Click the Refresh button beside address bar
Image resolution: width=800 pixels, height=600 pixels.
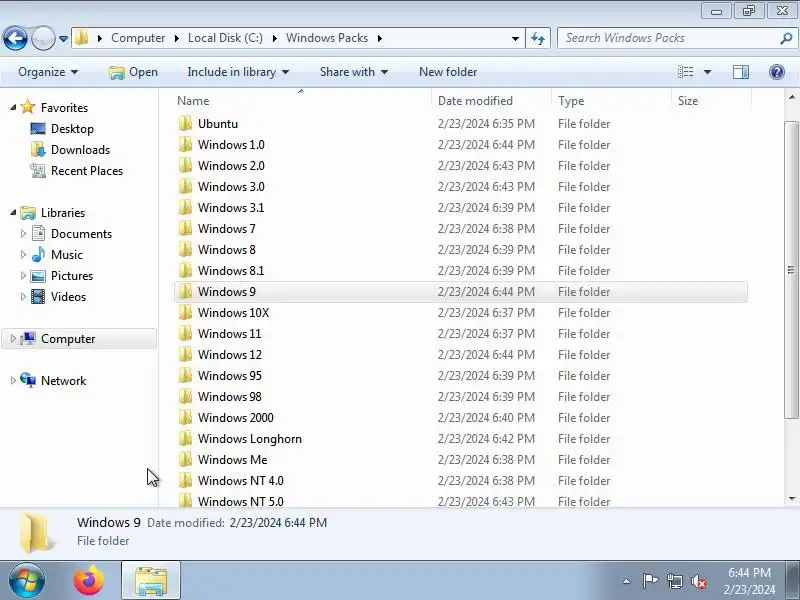538,38
